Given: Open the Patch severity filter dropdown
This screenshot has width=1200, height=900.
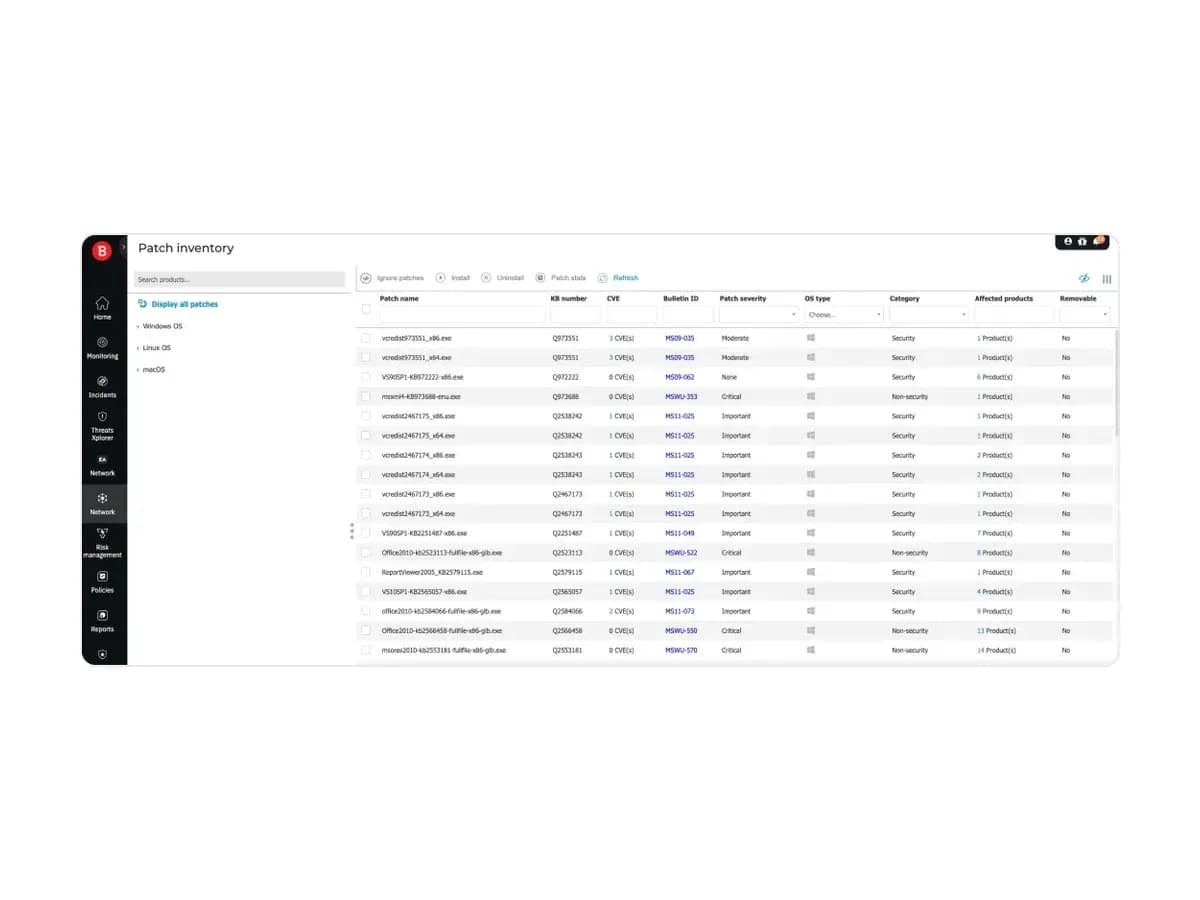Looking at the screenshot, I should coord(758,315).
